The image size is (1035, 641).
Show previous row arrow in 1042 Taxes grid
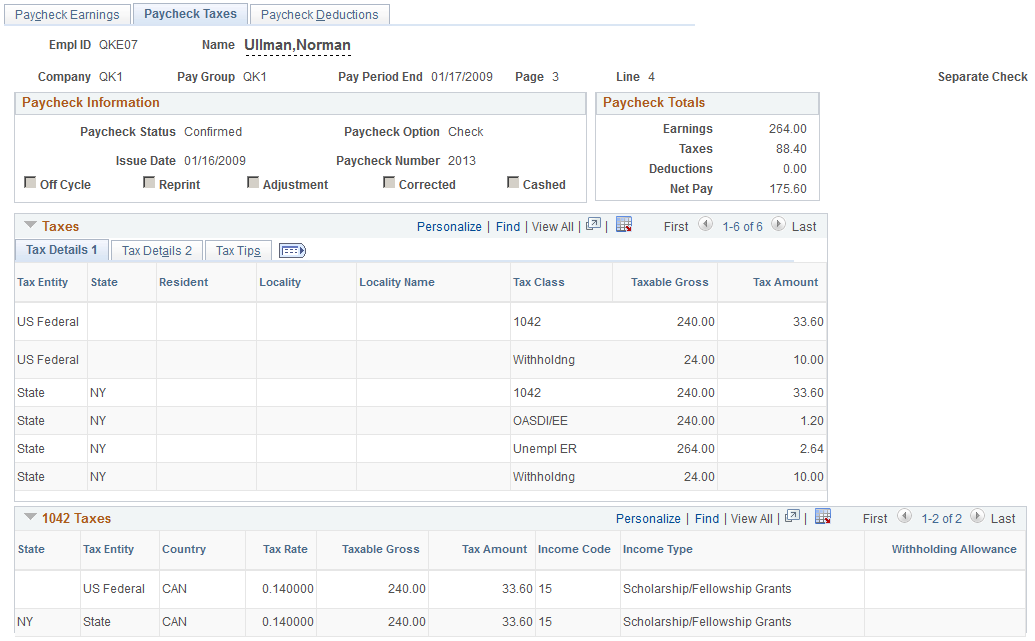tap(904, 516)
